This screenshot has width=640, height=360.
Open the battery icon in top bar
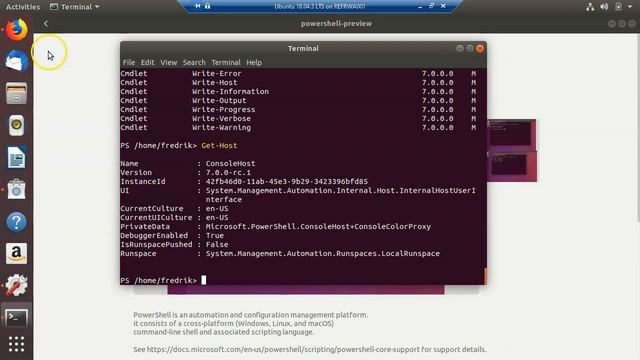point(618,7)
